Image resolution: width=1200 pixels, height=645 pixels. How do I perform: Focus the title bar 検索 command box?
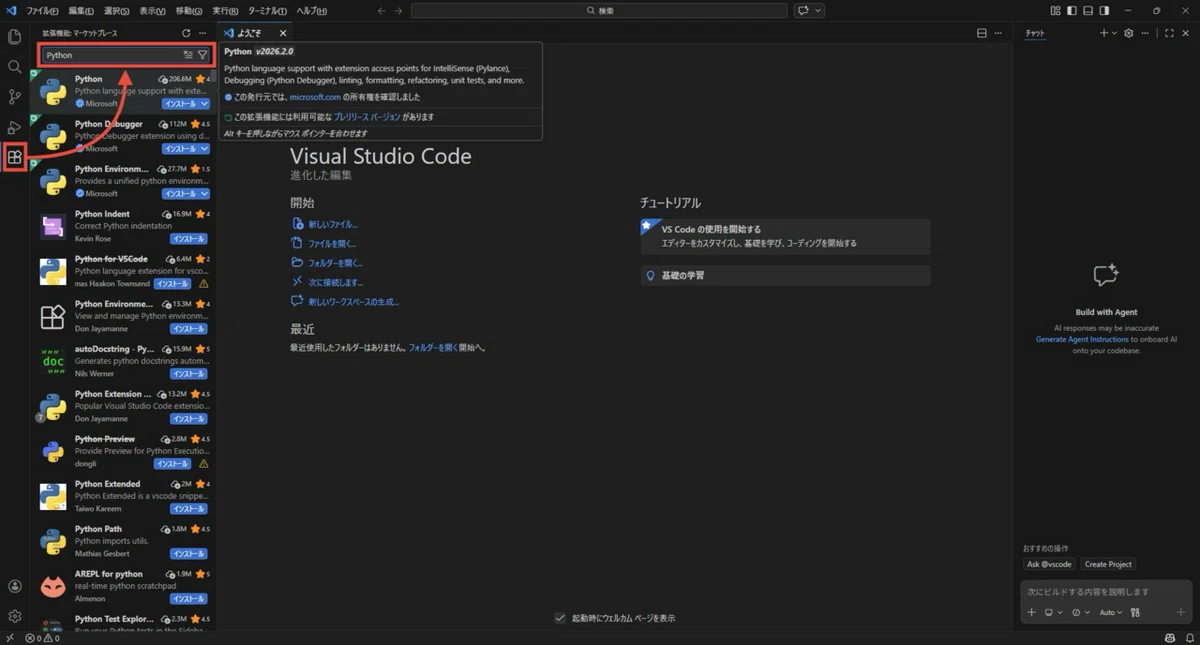tap(600, 10)
